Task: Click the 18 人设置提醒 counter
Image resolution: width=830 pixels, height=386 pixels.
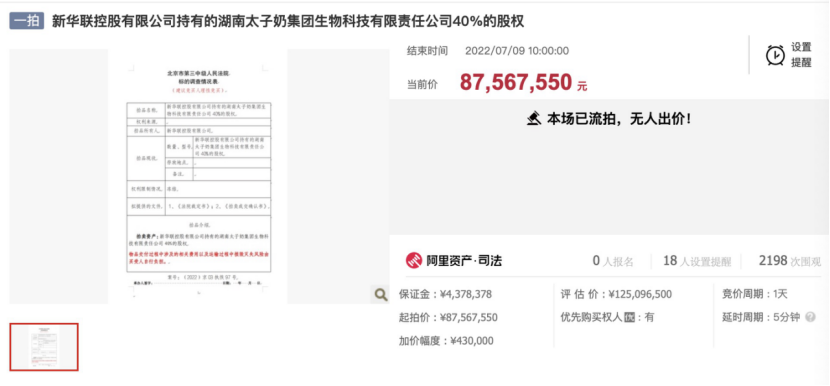Action: pos(697,261)
